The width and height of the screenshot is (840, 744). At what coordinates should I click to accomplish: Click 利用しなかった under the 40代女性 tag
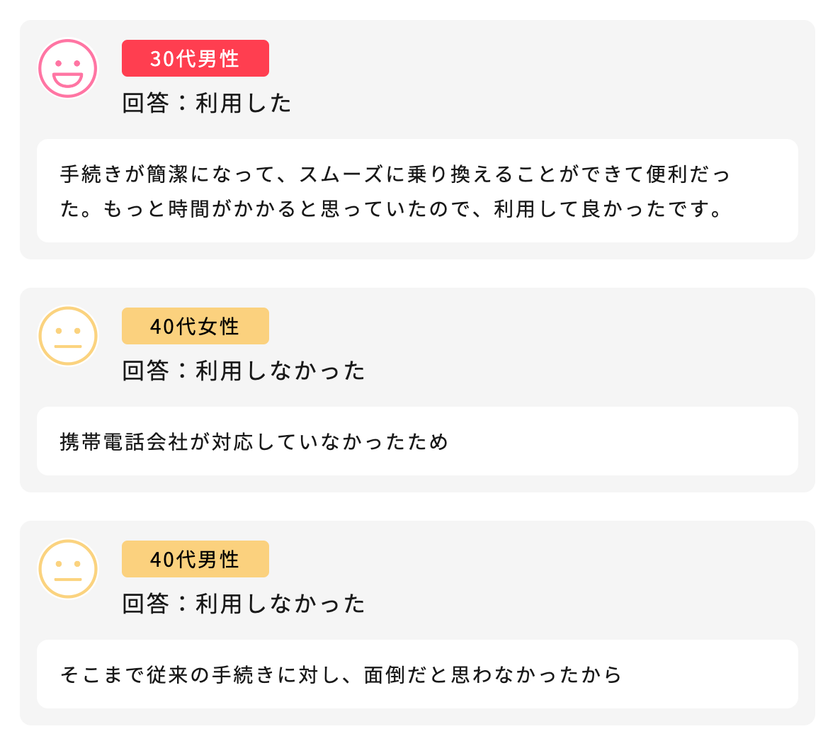280,371
